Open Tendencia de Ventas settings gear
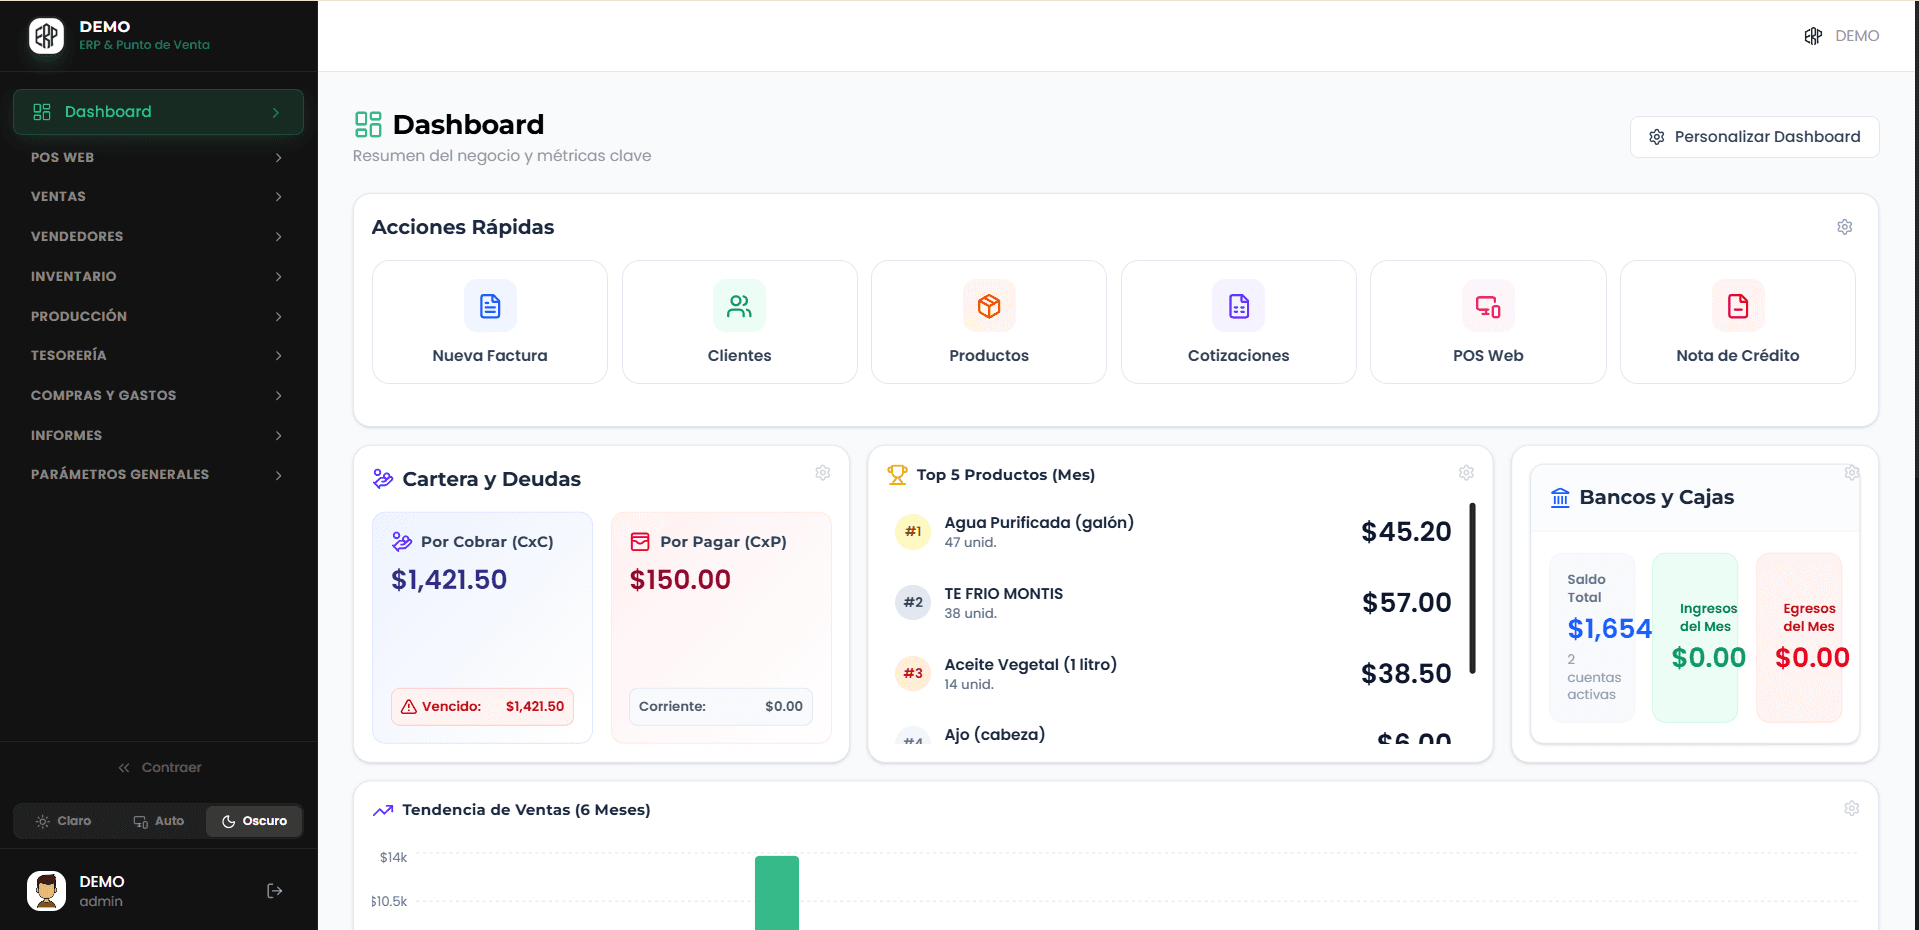 [x=1852, y=808]
